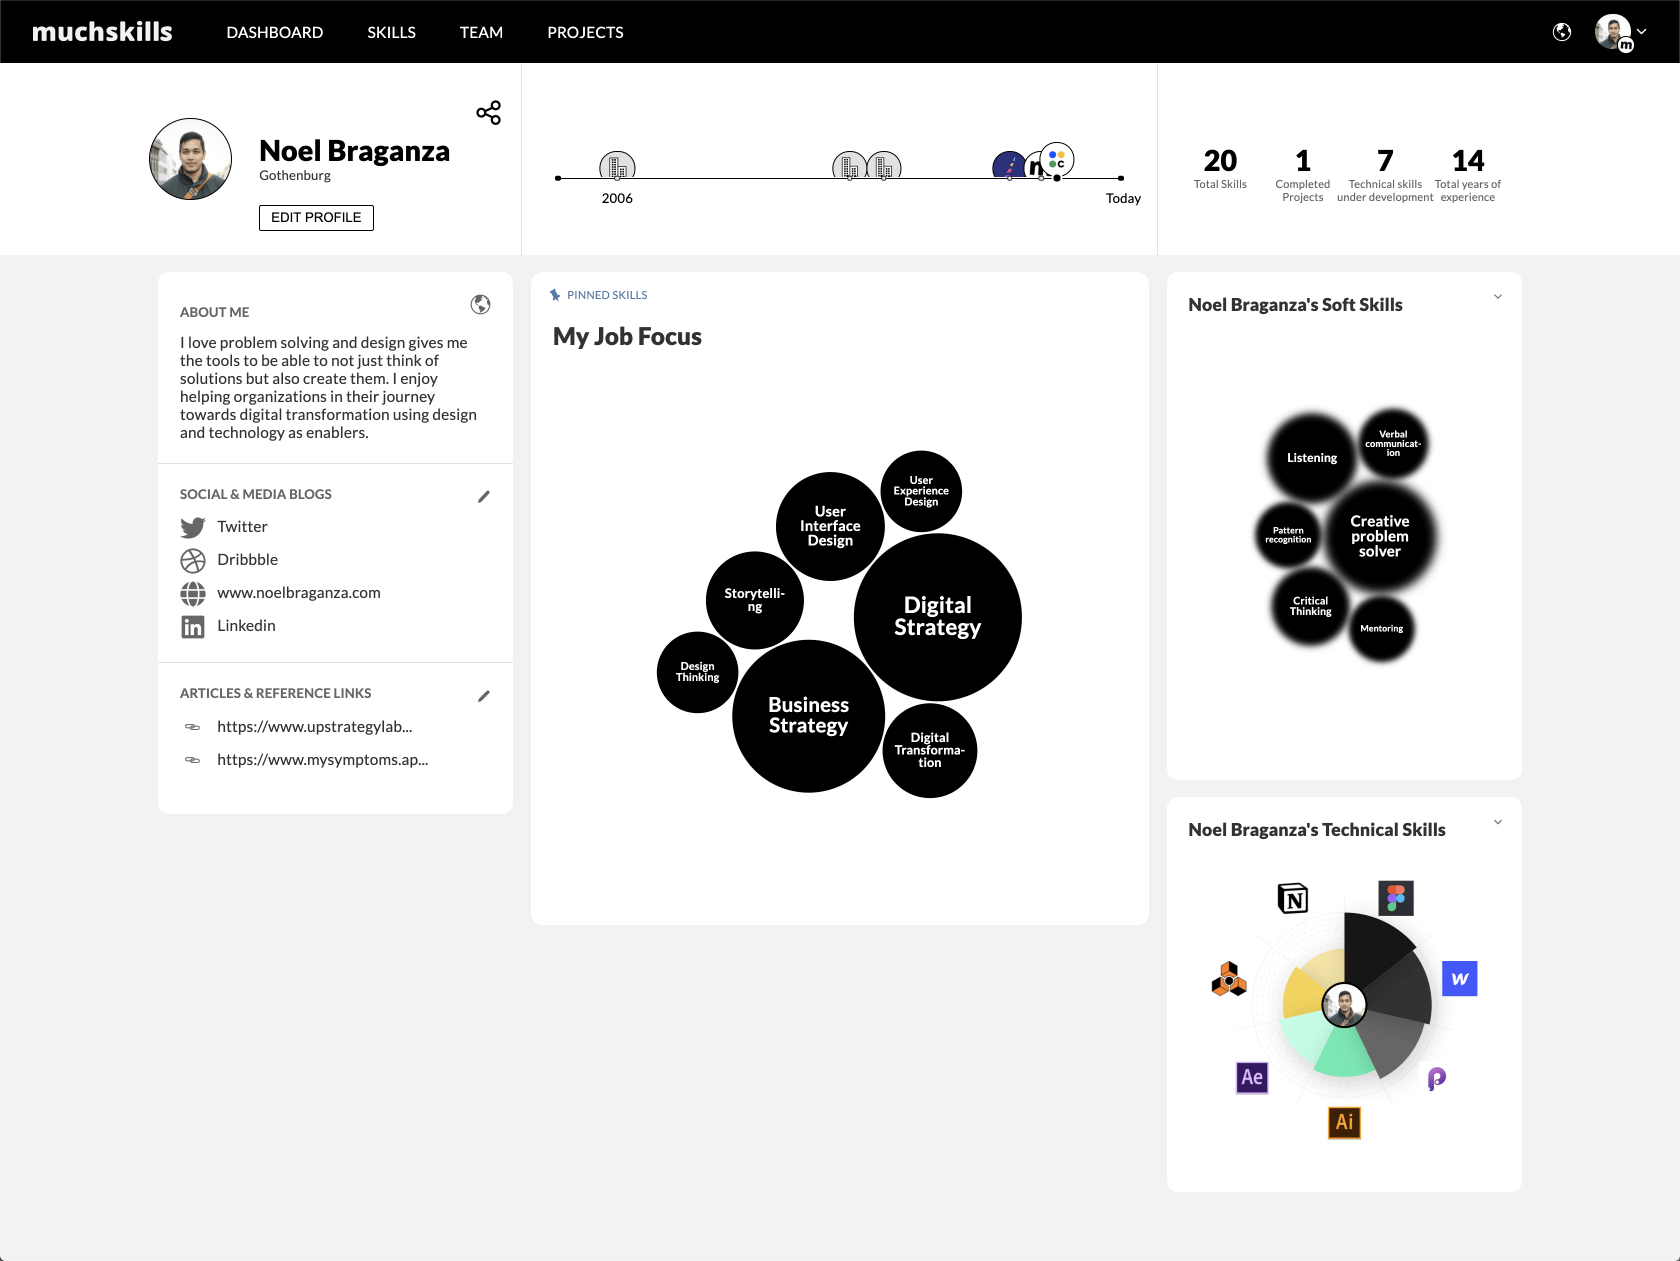Select the Business Strategy bubble

pos(808,716)
